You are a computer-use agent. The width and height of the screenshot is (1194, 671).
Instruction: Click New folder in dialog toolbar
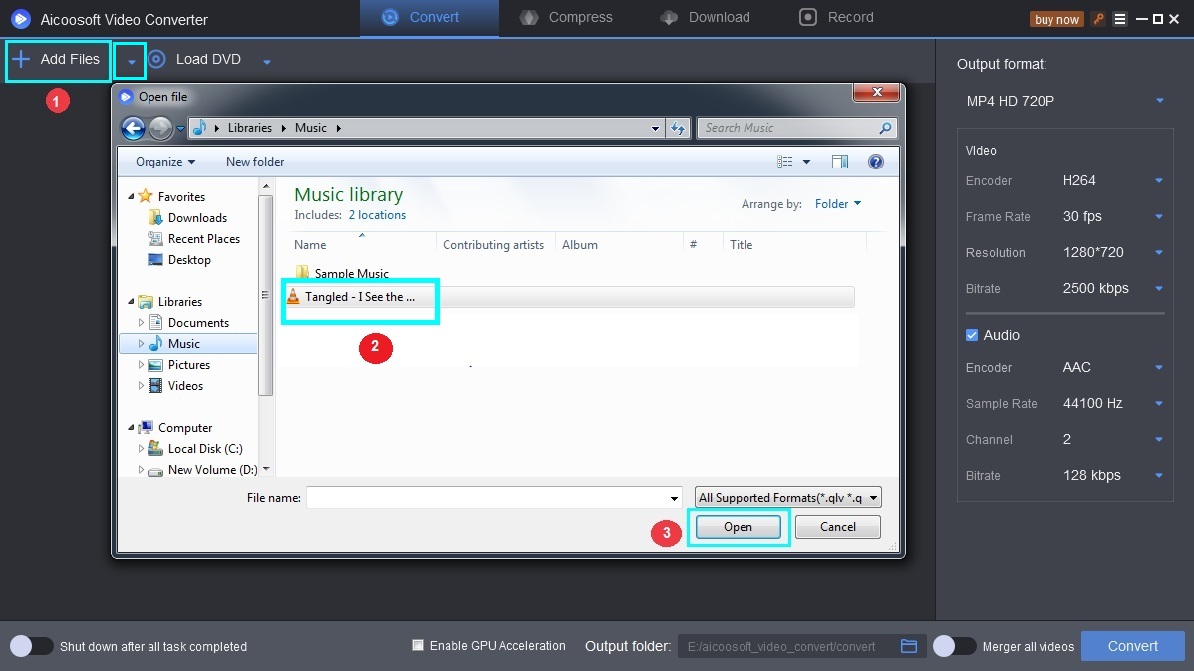(255, 161)
